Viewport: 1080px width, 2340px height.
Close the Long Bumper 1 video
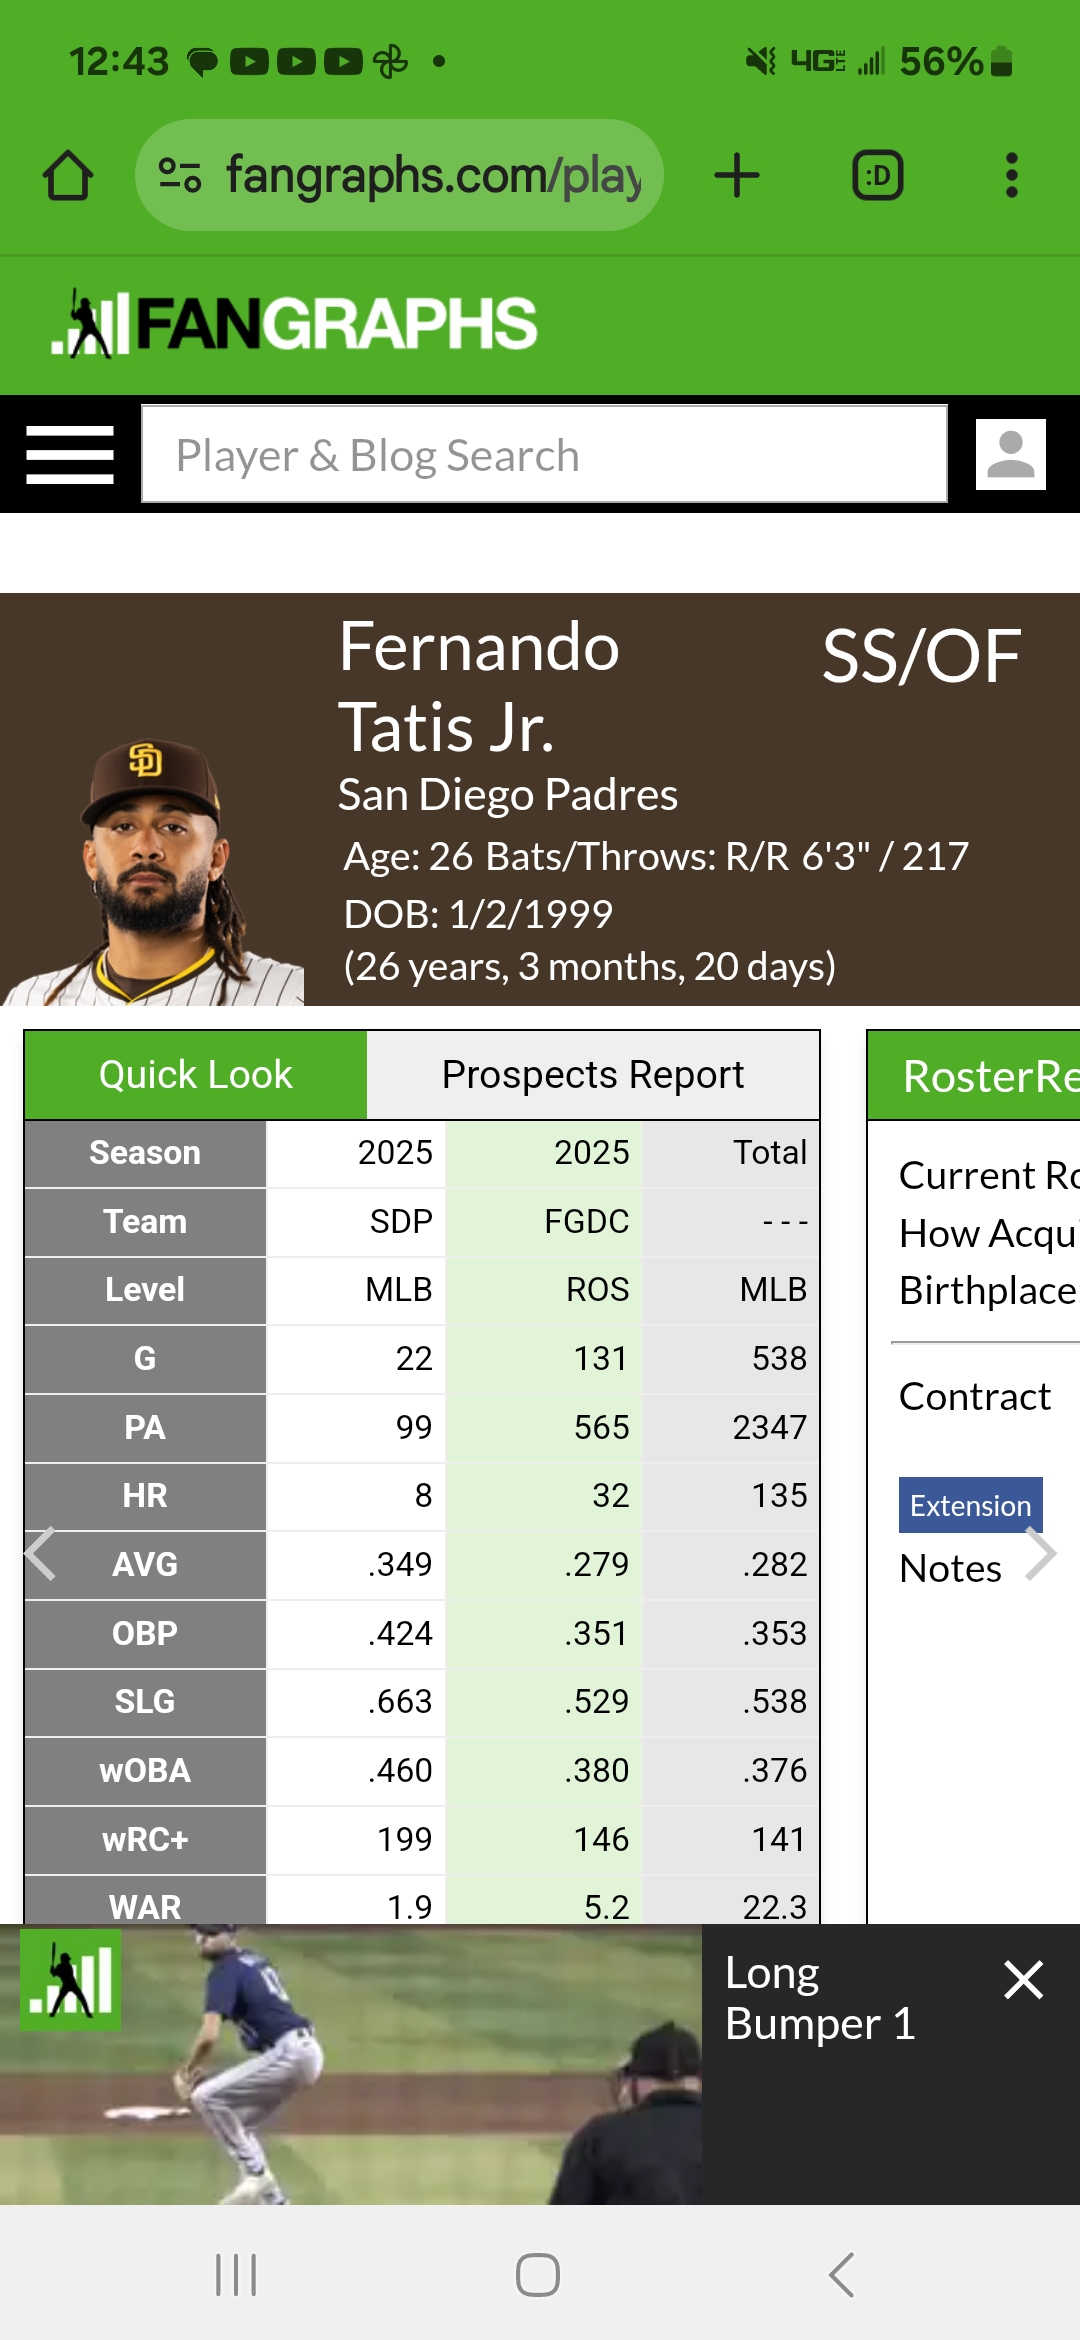click(x=1023, y=1979)
